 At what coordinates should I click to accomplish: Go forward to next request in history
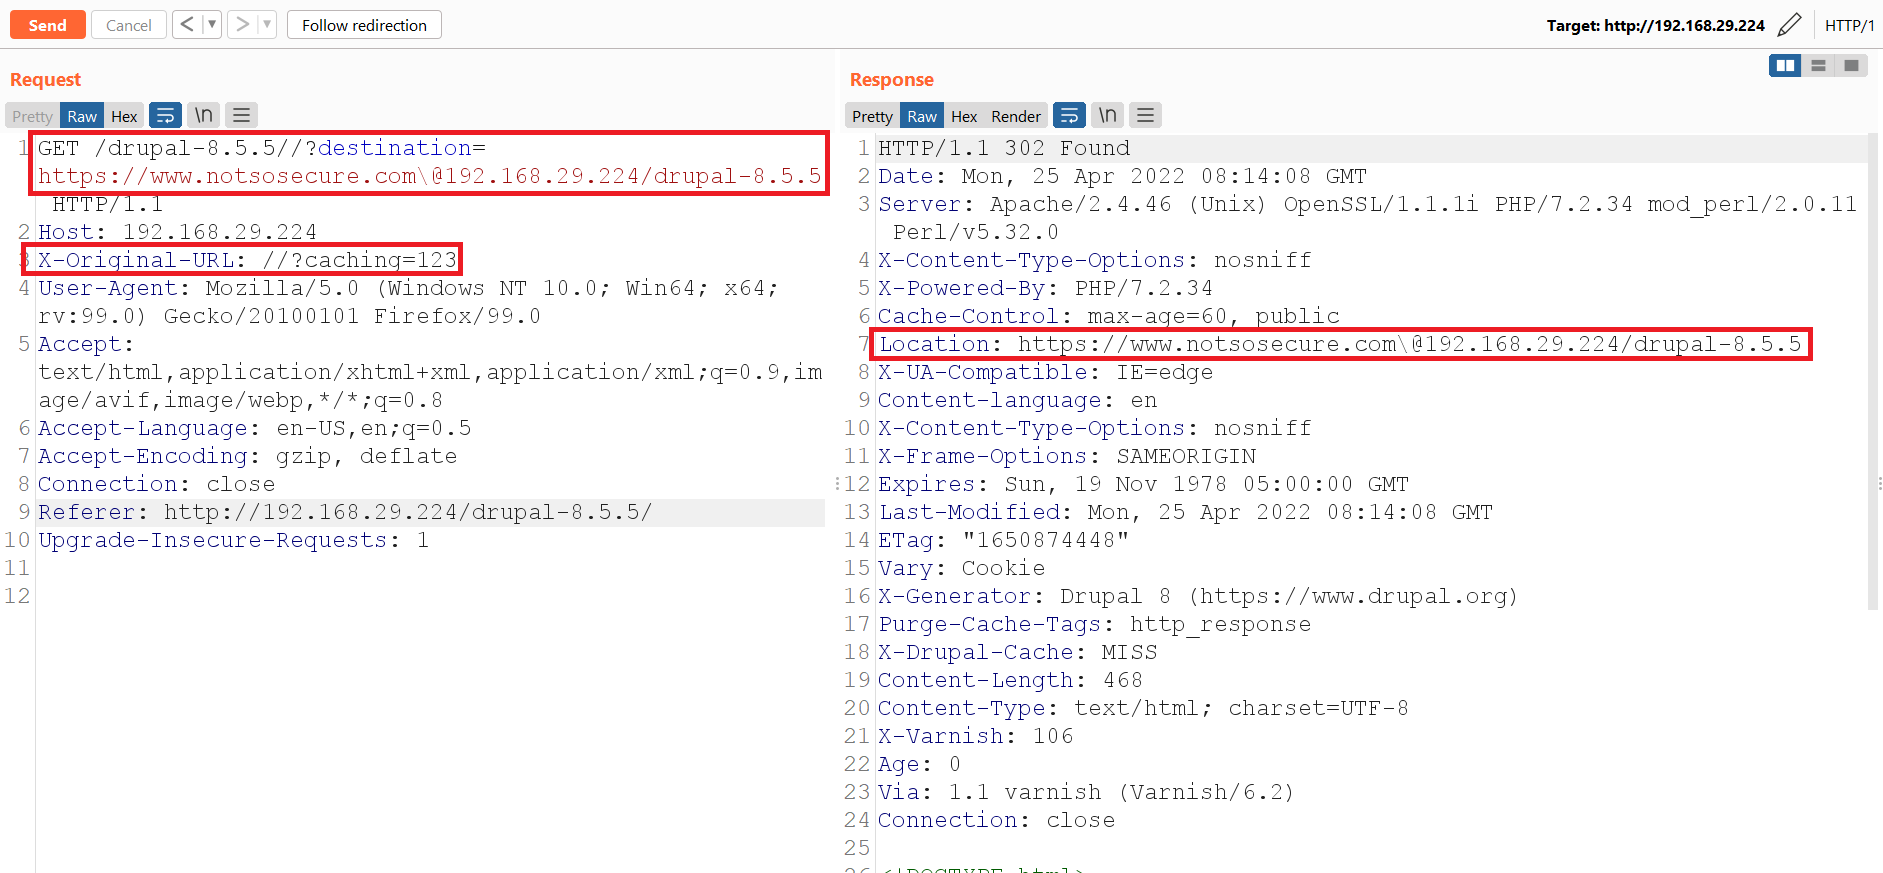pos(242,25)
